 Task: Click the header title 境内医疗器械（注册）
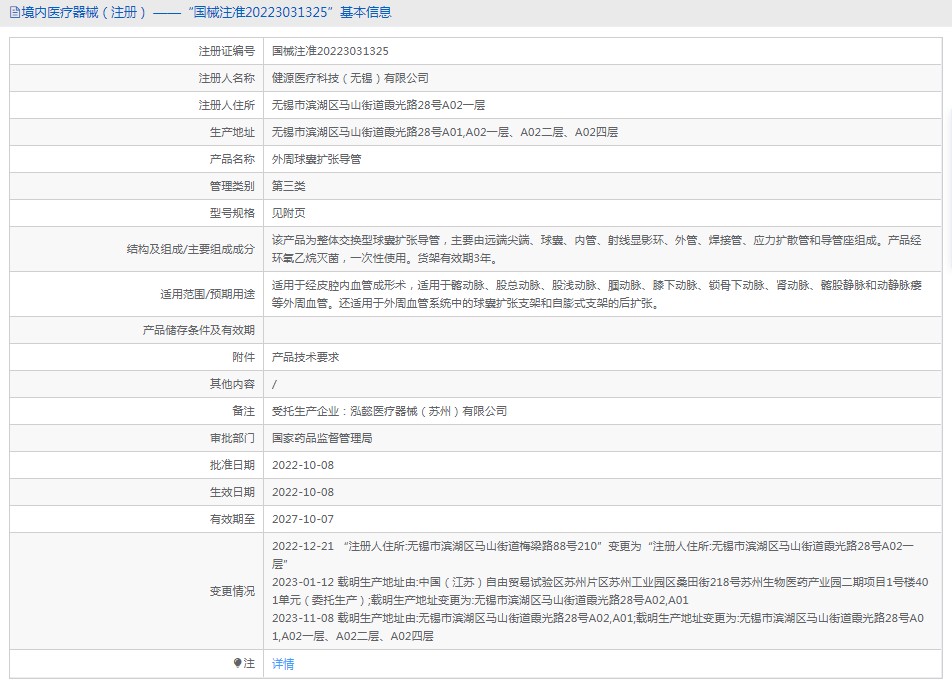pos(84,12)
